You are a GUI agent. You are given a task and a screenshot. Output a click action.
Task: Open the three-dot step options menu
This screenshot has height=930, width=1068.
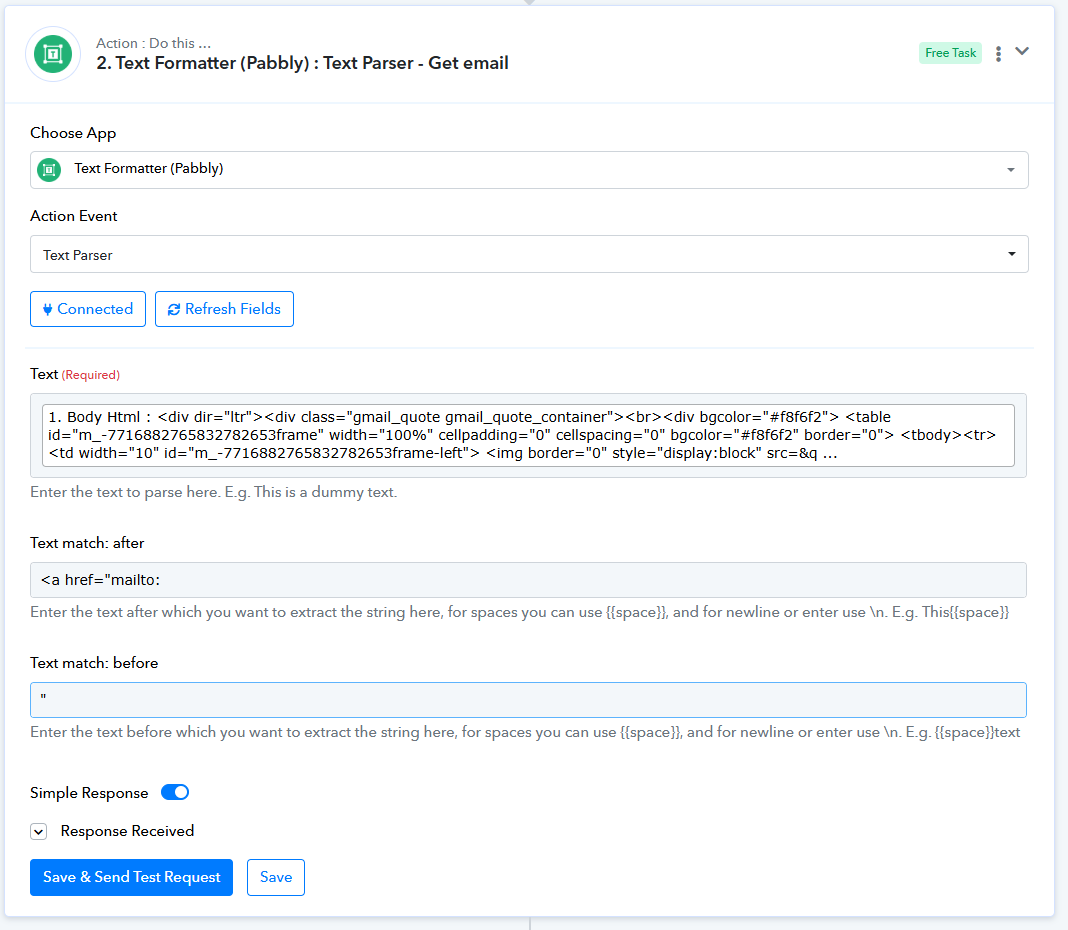998,54
